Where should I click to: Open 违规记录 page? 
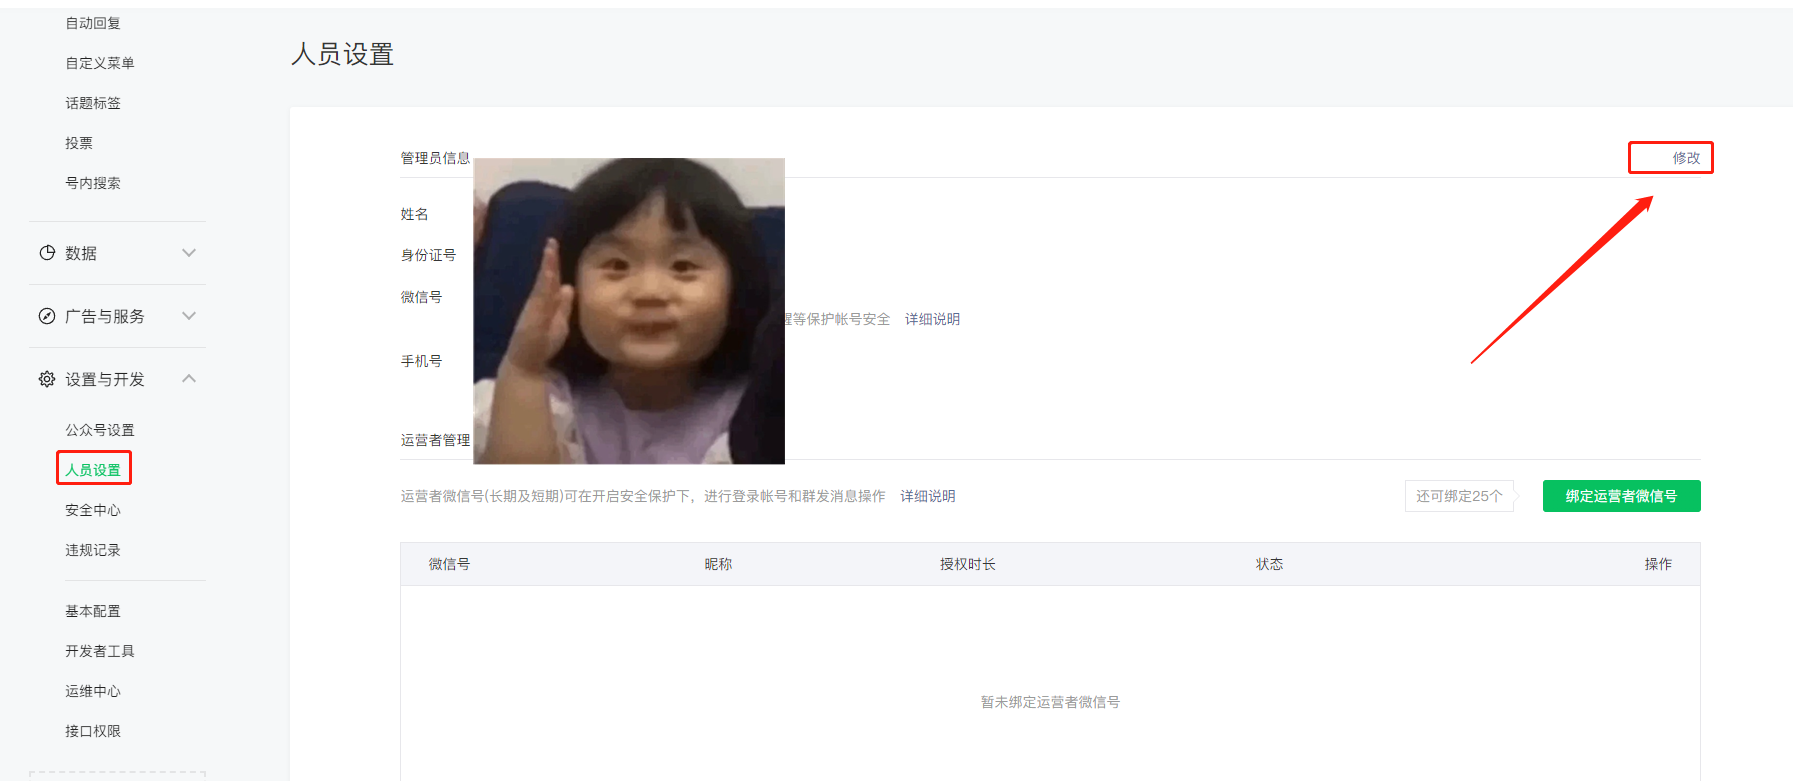93,550
